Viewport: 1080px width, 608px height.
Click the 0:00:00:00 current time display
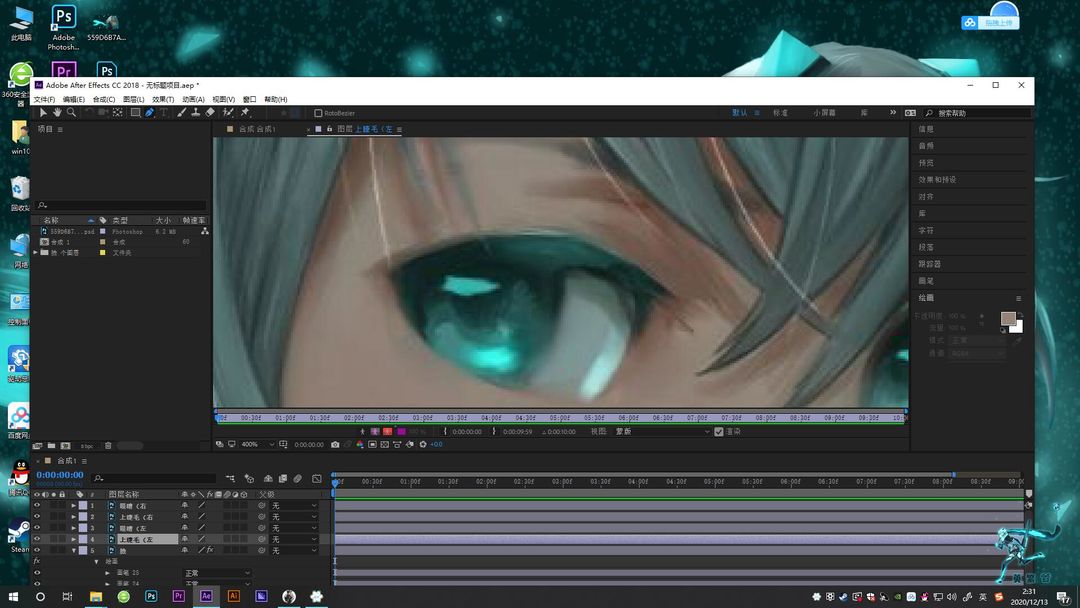pyautogui.click(x=60, y=475)
